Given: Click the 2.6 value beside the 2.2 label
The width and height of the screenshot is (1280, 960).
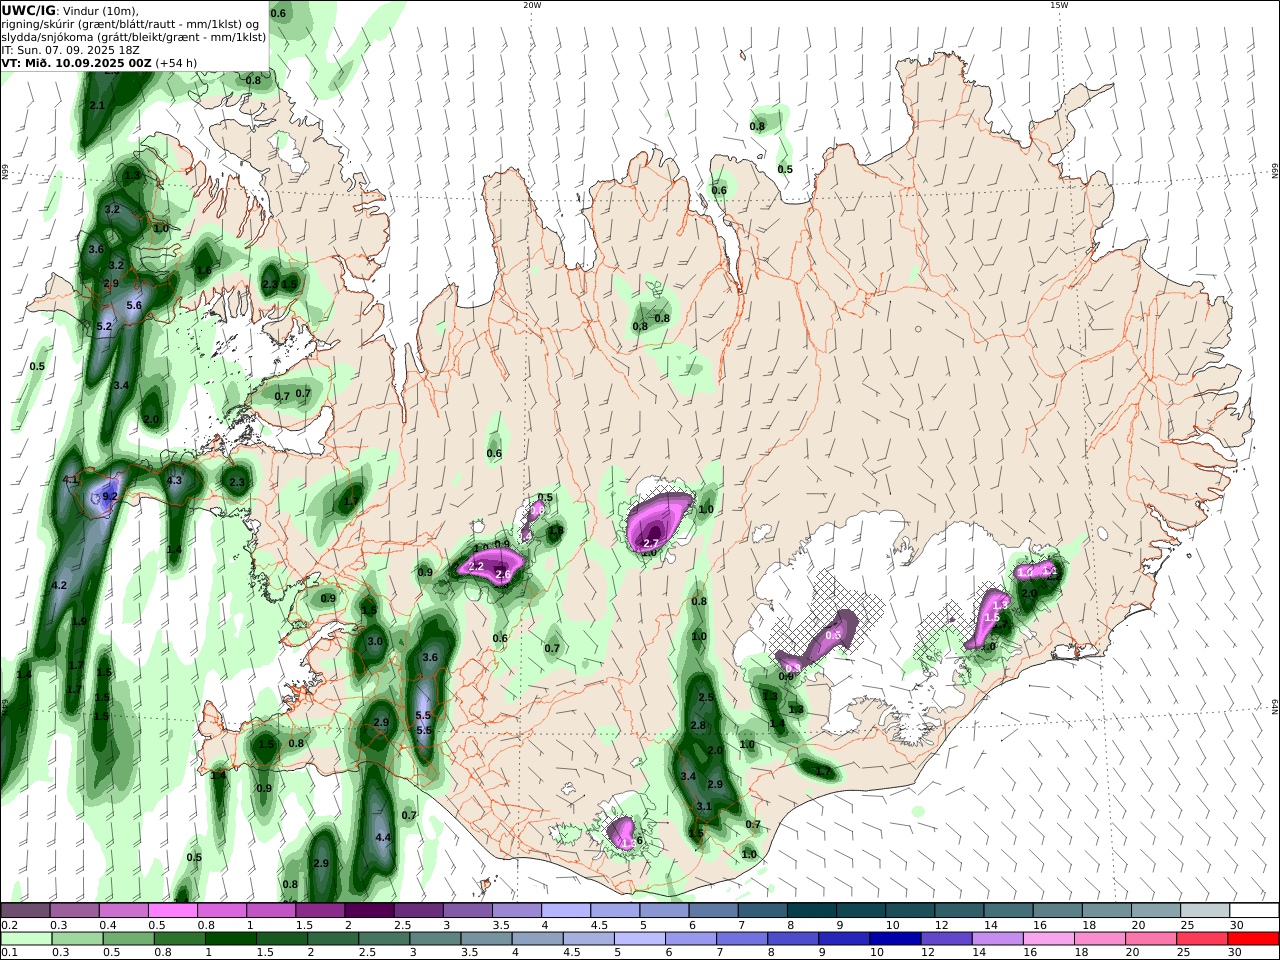Looking at the screenshot, I should [503, 575].
